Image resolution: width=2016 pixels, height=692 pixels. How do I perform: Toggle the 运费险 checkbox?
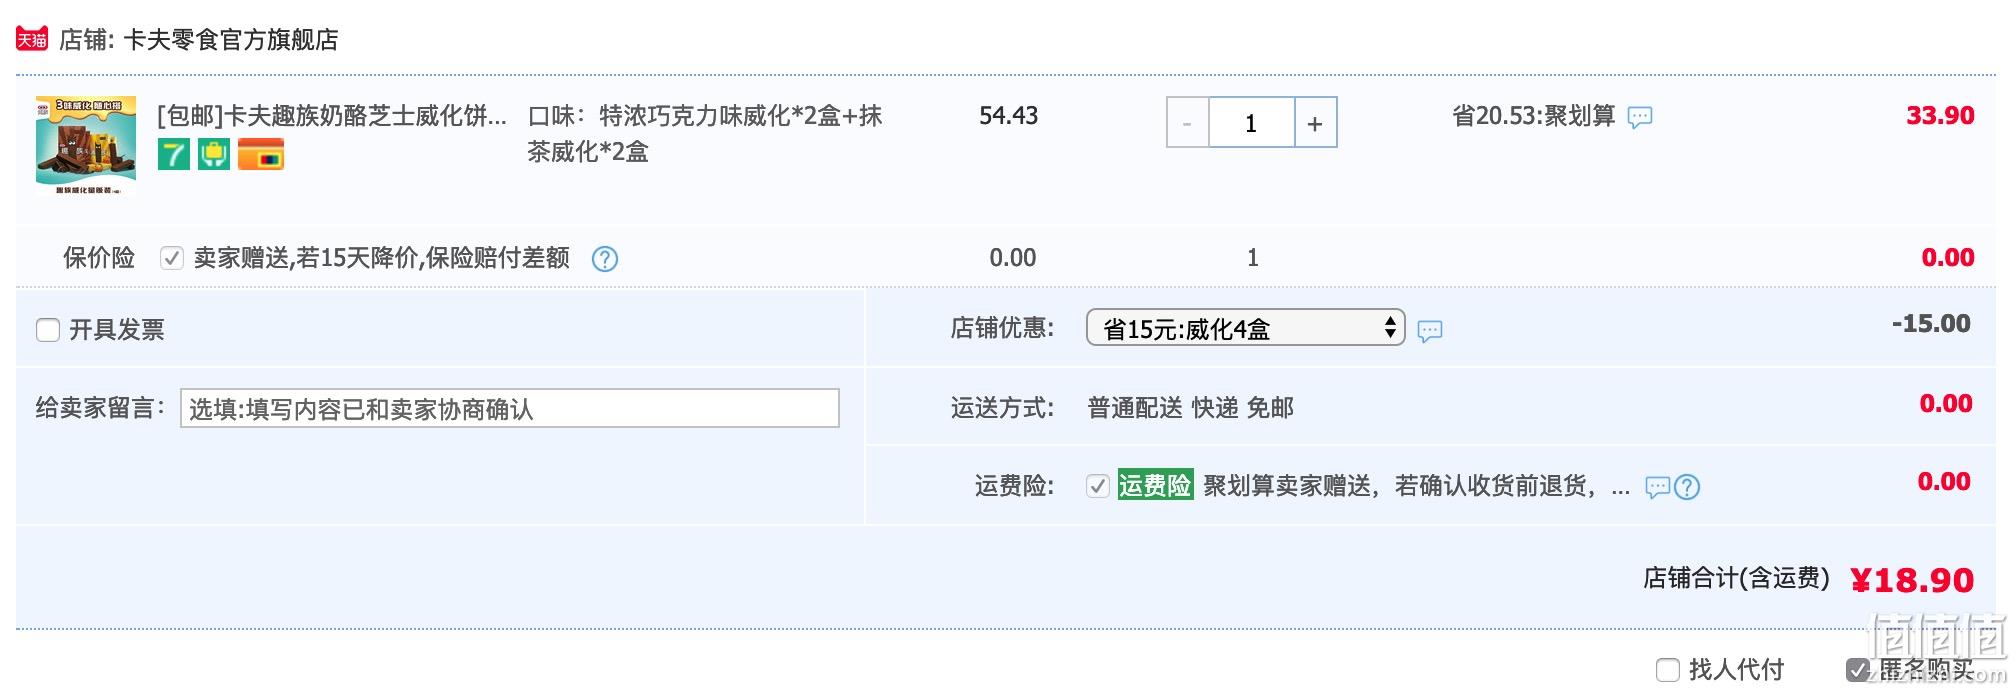coord(1098,486)
